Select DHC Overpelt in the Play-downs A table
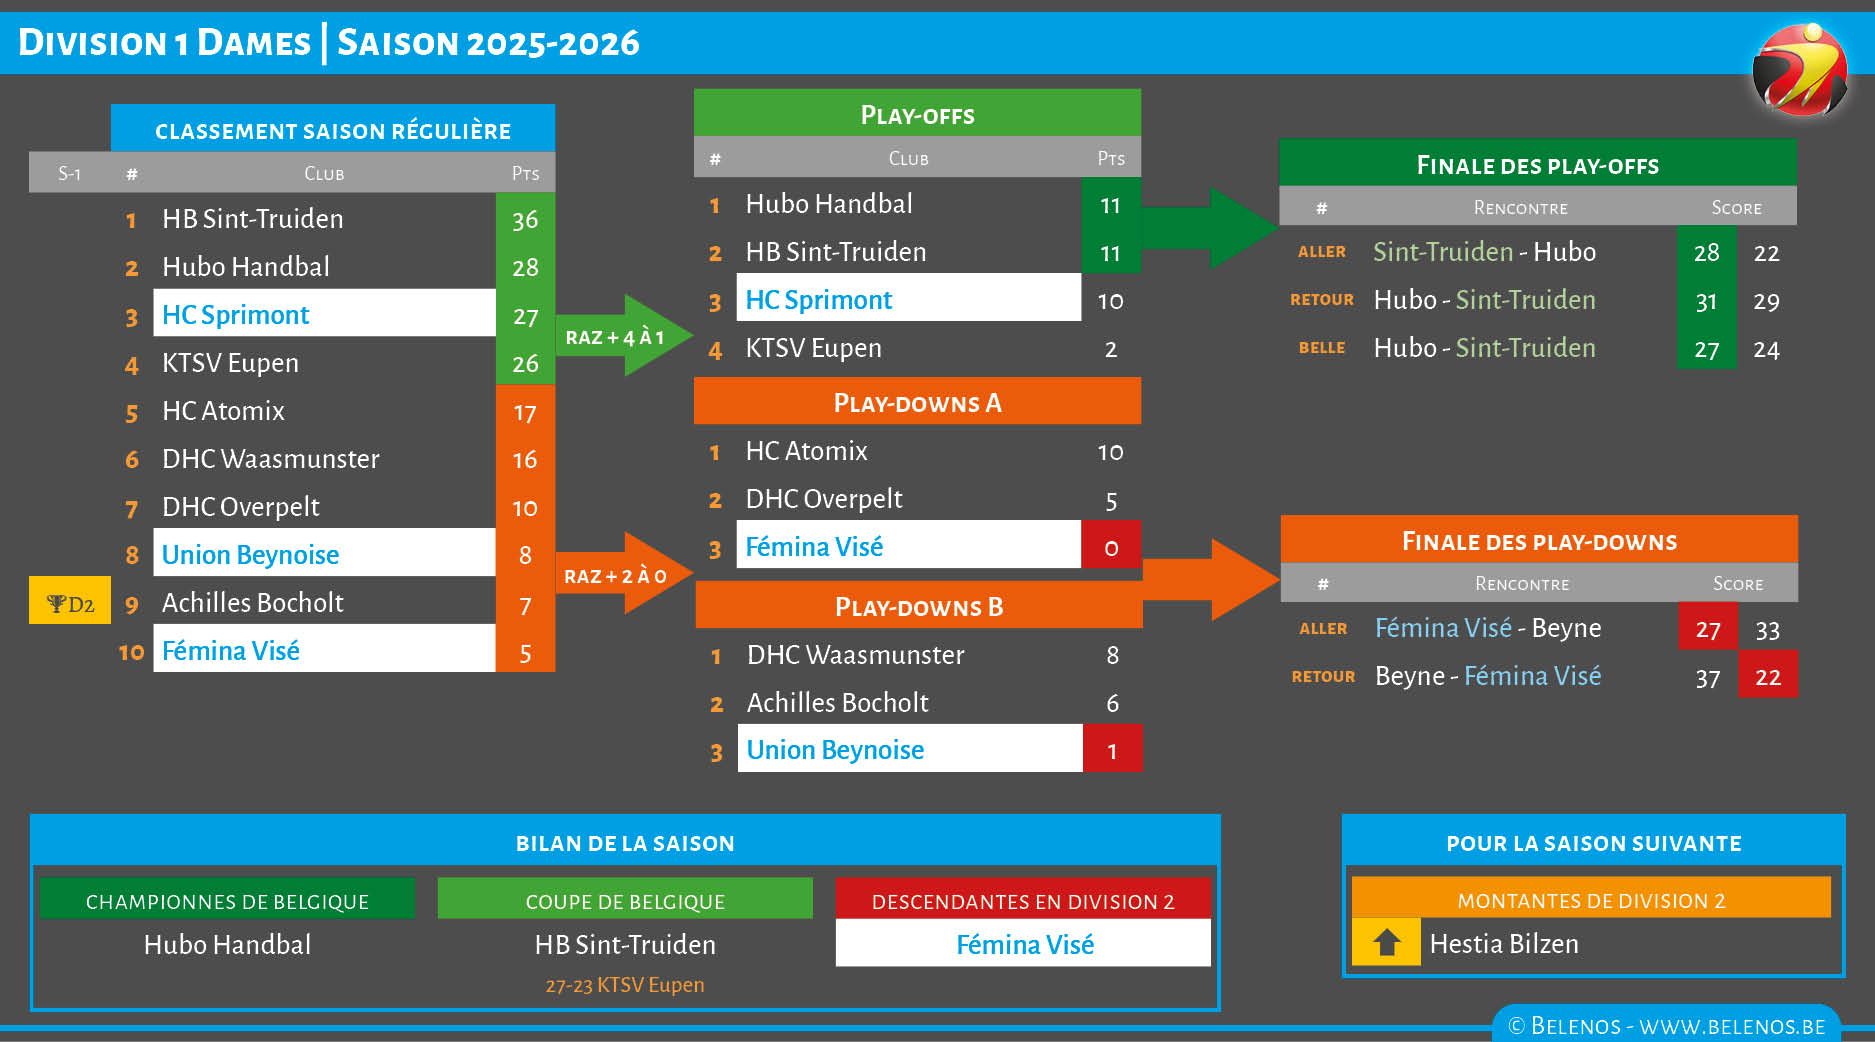Image resolution: width=1875 pixels, height=1042 pixels. (x=824, y=498)
